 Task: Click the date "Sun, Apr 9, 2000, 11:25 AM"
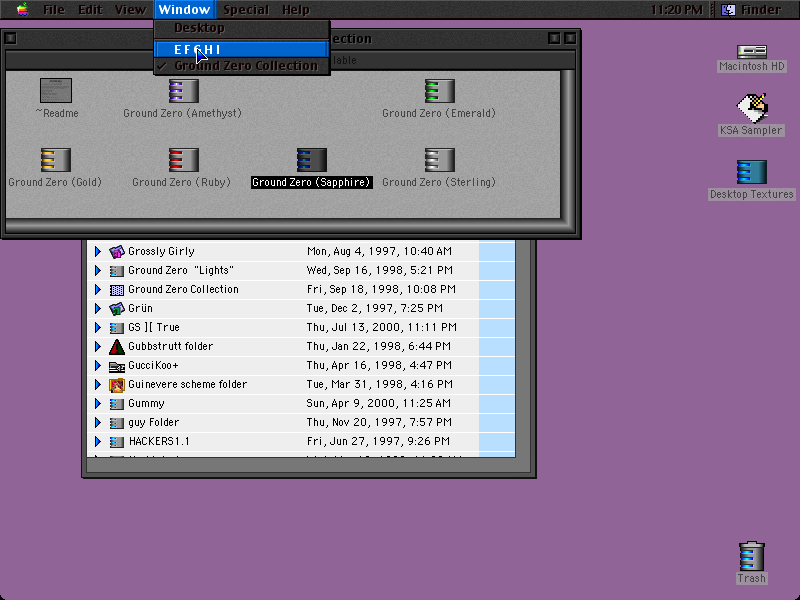pos(379,404)
